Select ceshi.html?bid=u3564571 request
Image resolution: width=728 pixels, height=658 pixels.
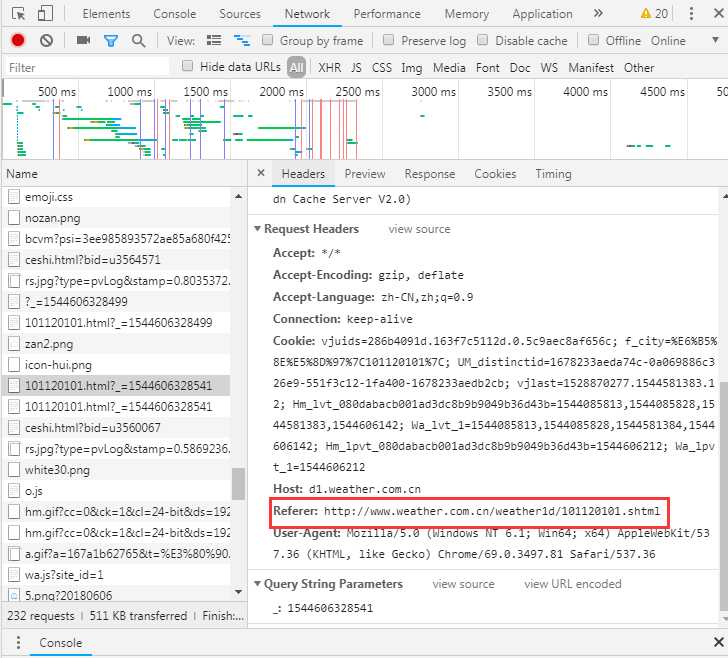[x=118, y=260]
